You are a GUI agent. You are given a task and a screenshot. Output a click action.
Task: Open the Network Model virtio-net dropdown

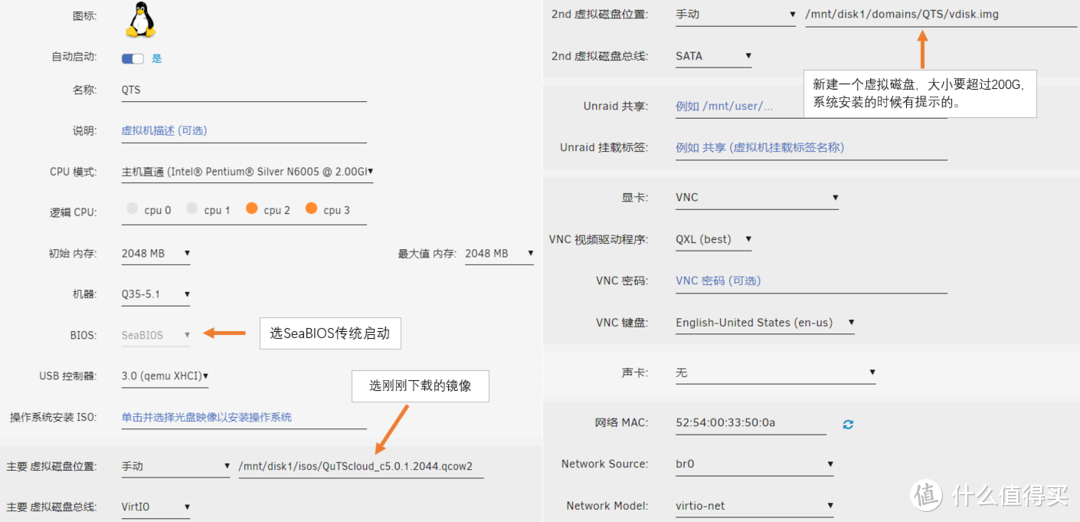[x=754, y=506]
